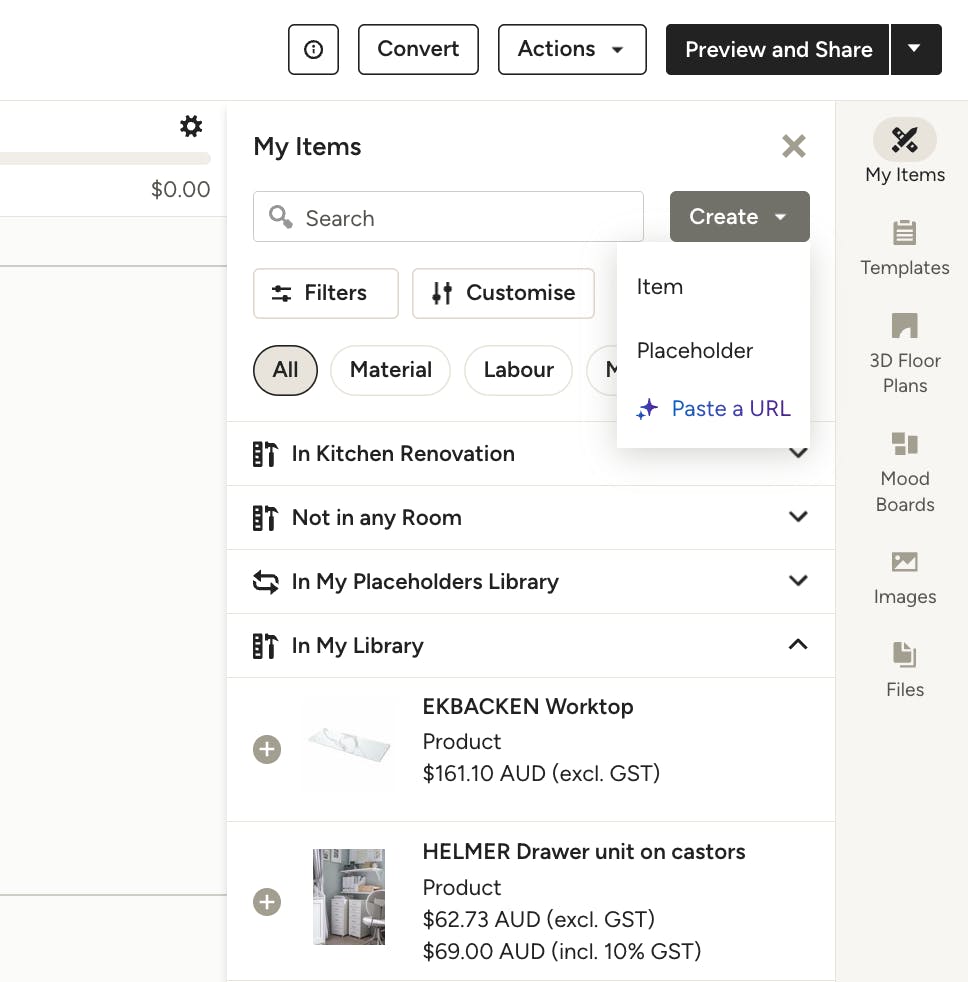Select the All filter chip
This screenshot has height=982, width=968.
285,370
